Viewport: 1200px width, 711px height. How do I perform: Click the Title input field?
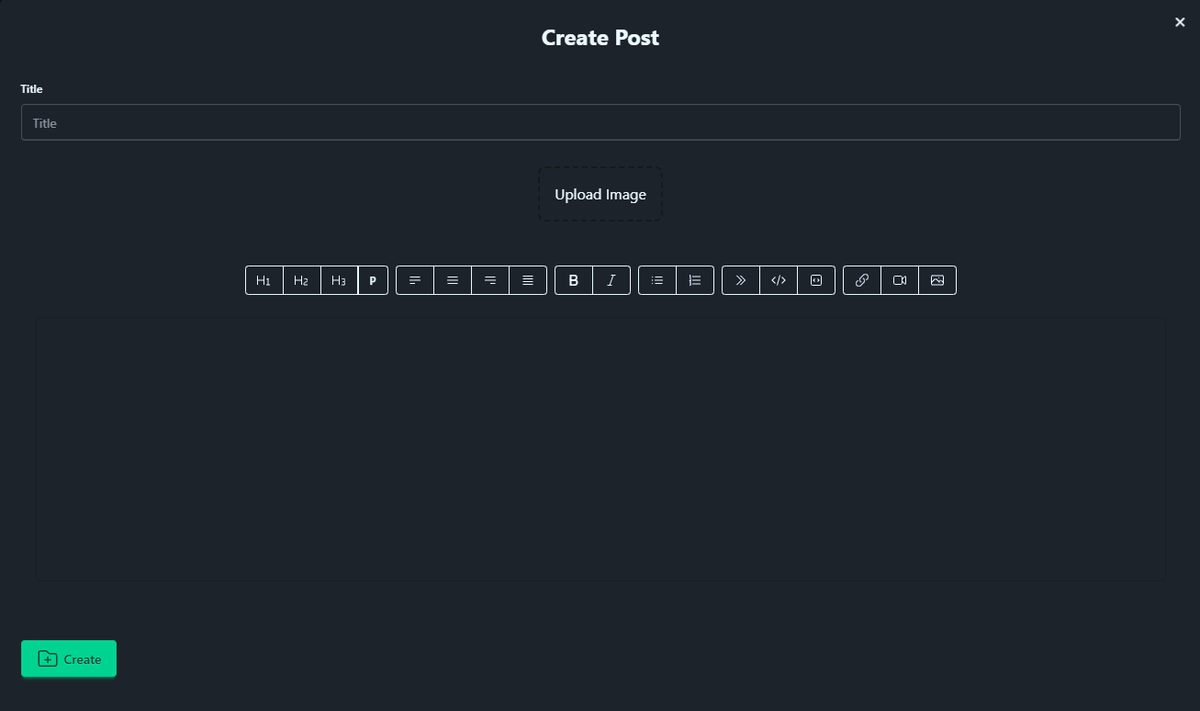(x=600, y=123)
